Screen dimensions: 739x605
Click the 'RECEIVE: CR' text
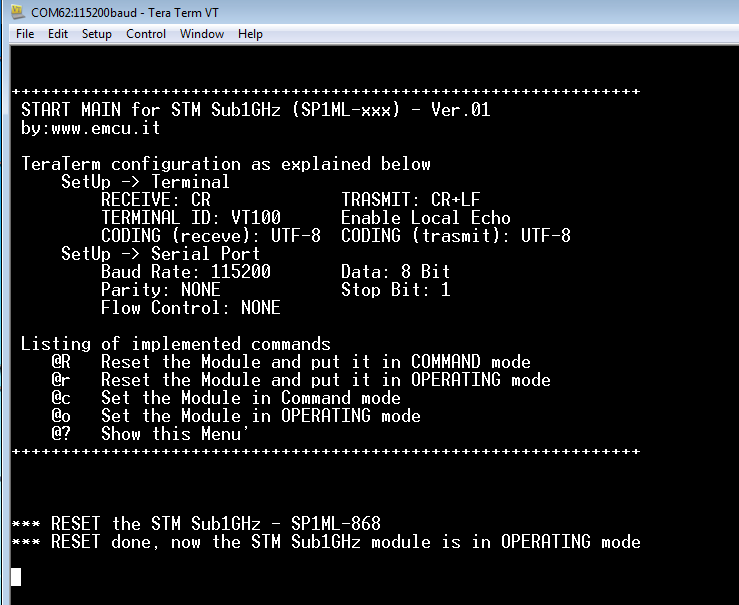pos(156,200)
